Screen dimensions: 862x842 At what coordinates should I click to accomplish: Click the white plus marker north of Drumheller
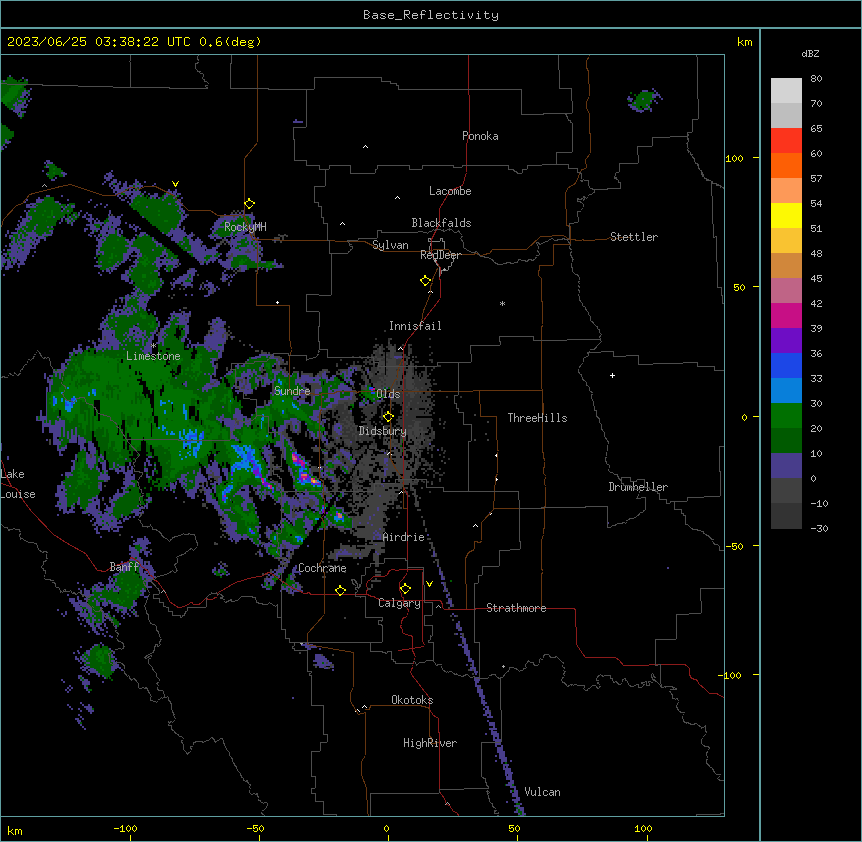click(x=612, y=375)
